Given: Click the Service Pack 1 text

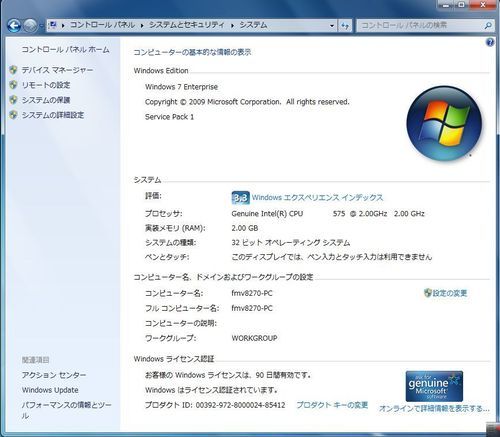Looking at the screenshot, I should click(169, 117).
